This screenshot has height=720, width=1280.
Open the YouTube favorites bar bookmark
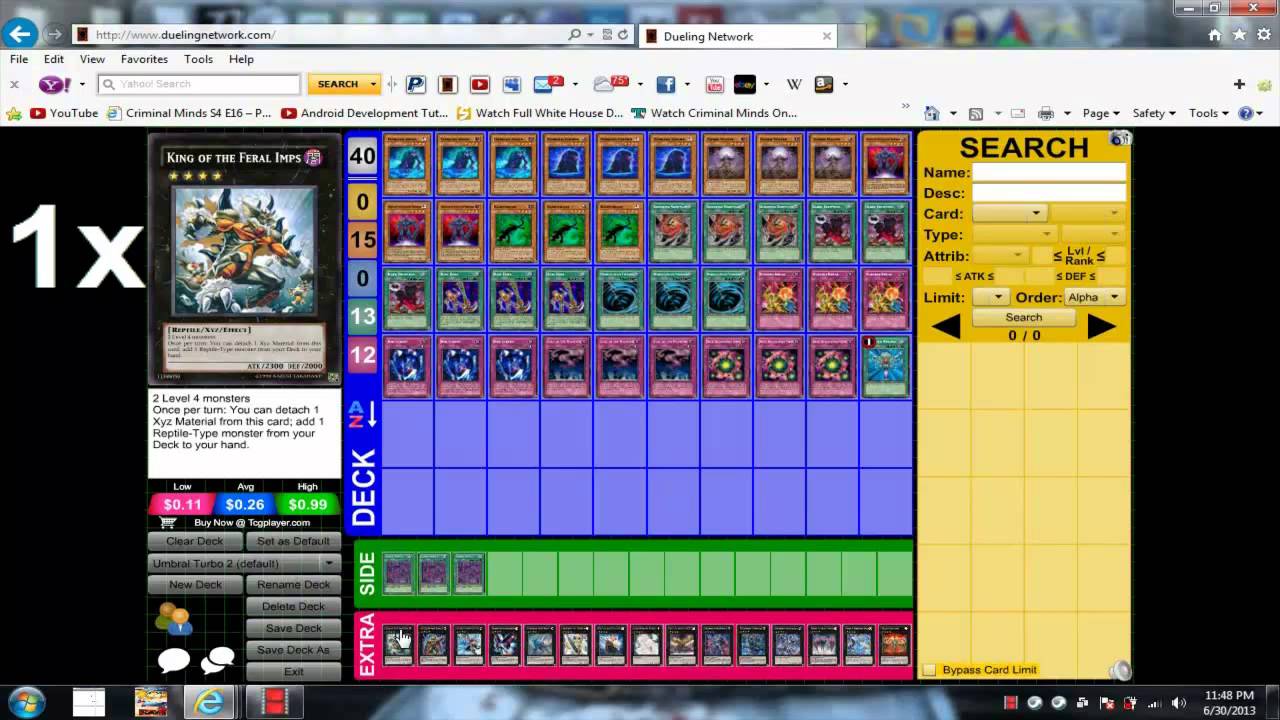[65, 113]
